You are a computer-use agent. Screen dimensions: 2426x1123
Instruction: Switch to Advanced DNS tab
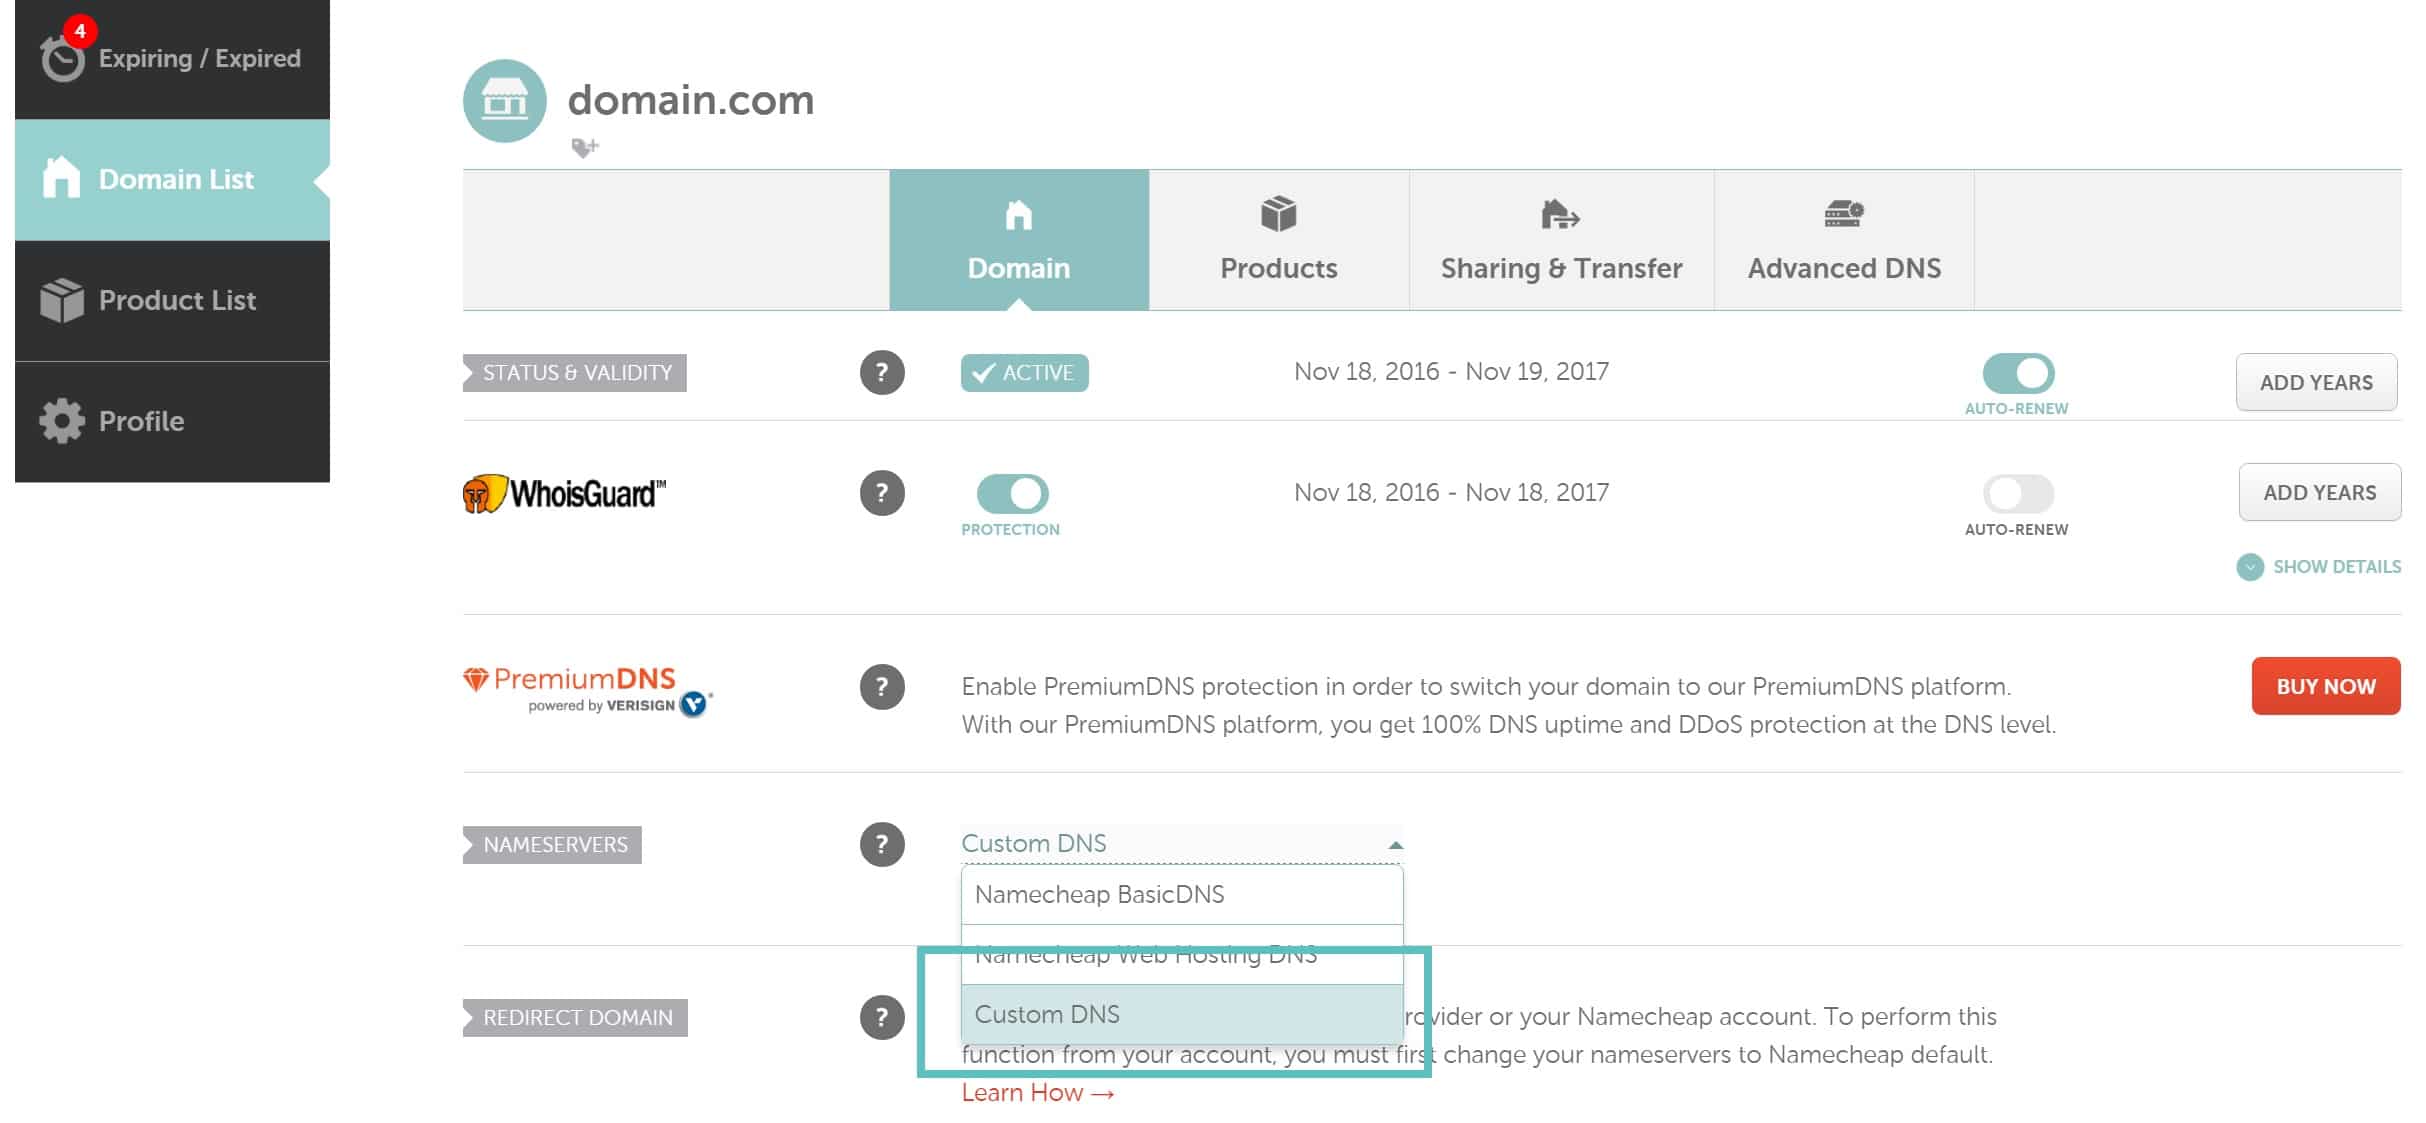tap(1846, 241)
